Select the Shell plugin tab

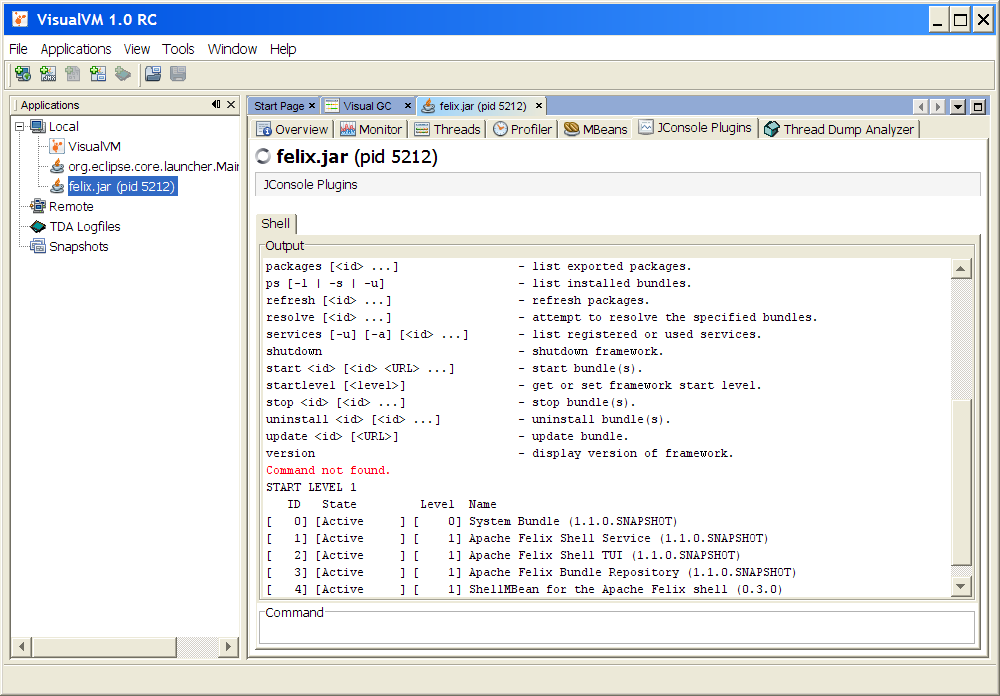pos(275,223)
